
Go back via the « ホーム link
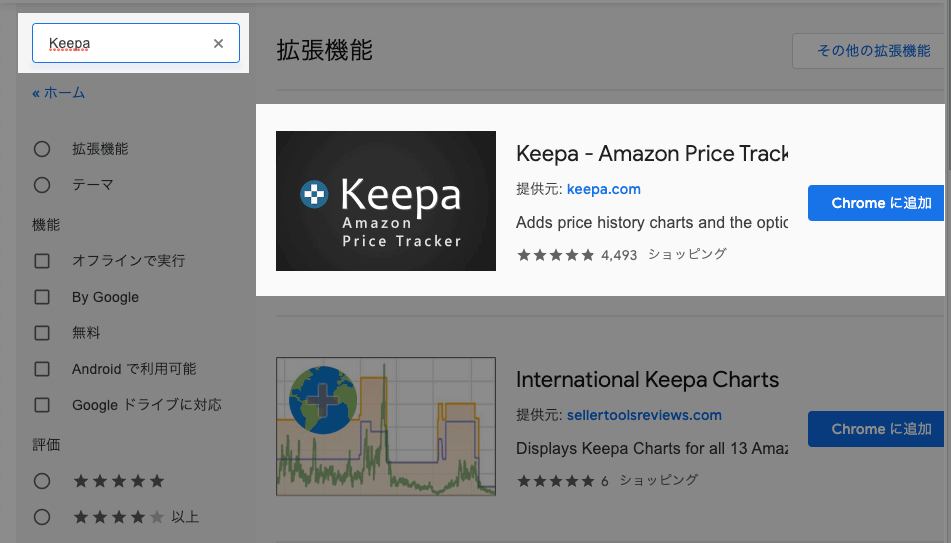pos(59,93)
